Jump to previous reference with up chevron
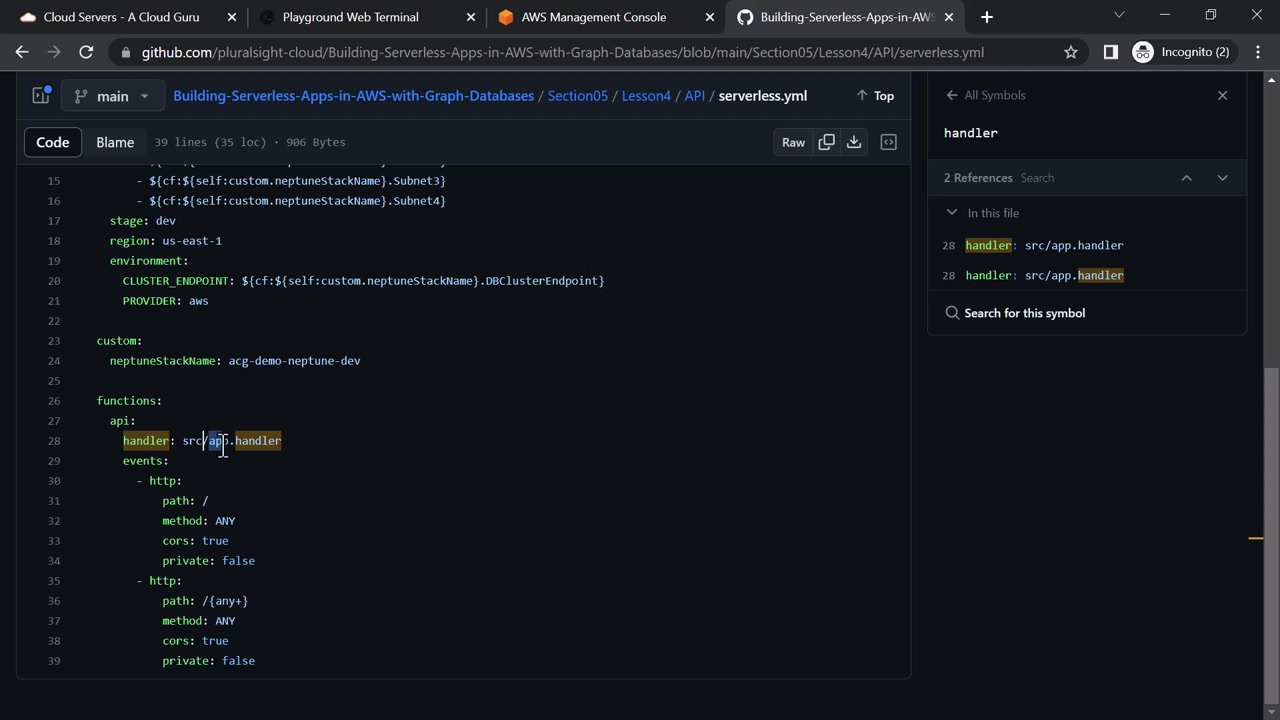Image resolution: width=1280 pixels, height=720 pixels. pos(1186,178)
